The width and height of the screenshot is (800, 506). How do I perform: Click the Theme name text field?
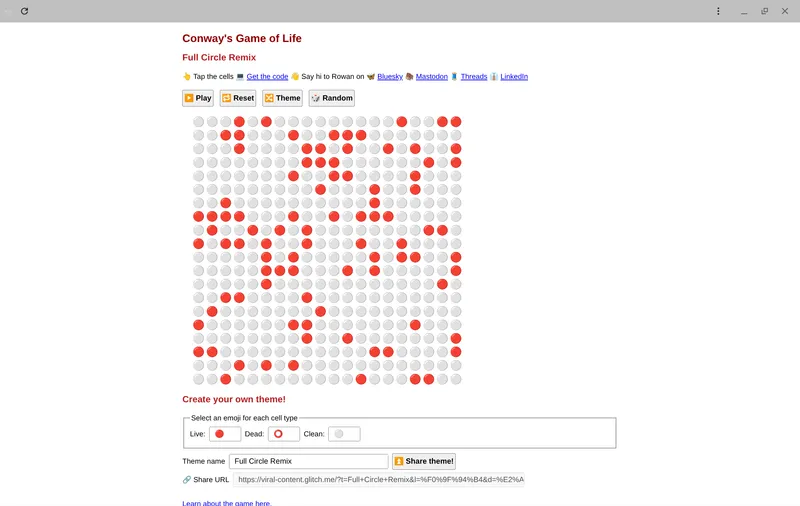(308, 461)
